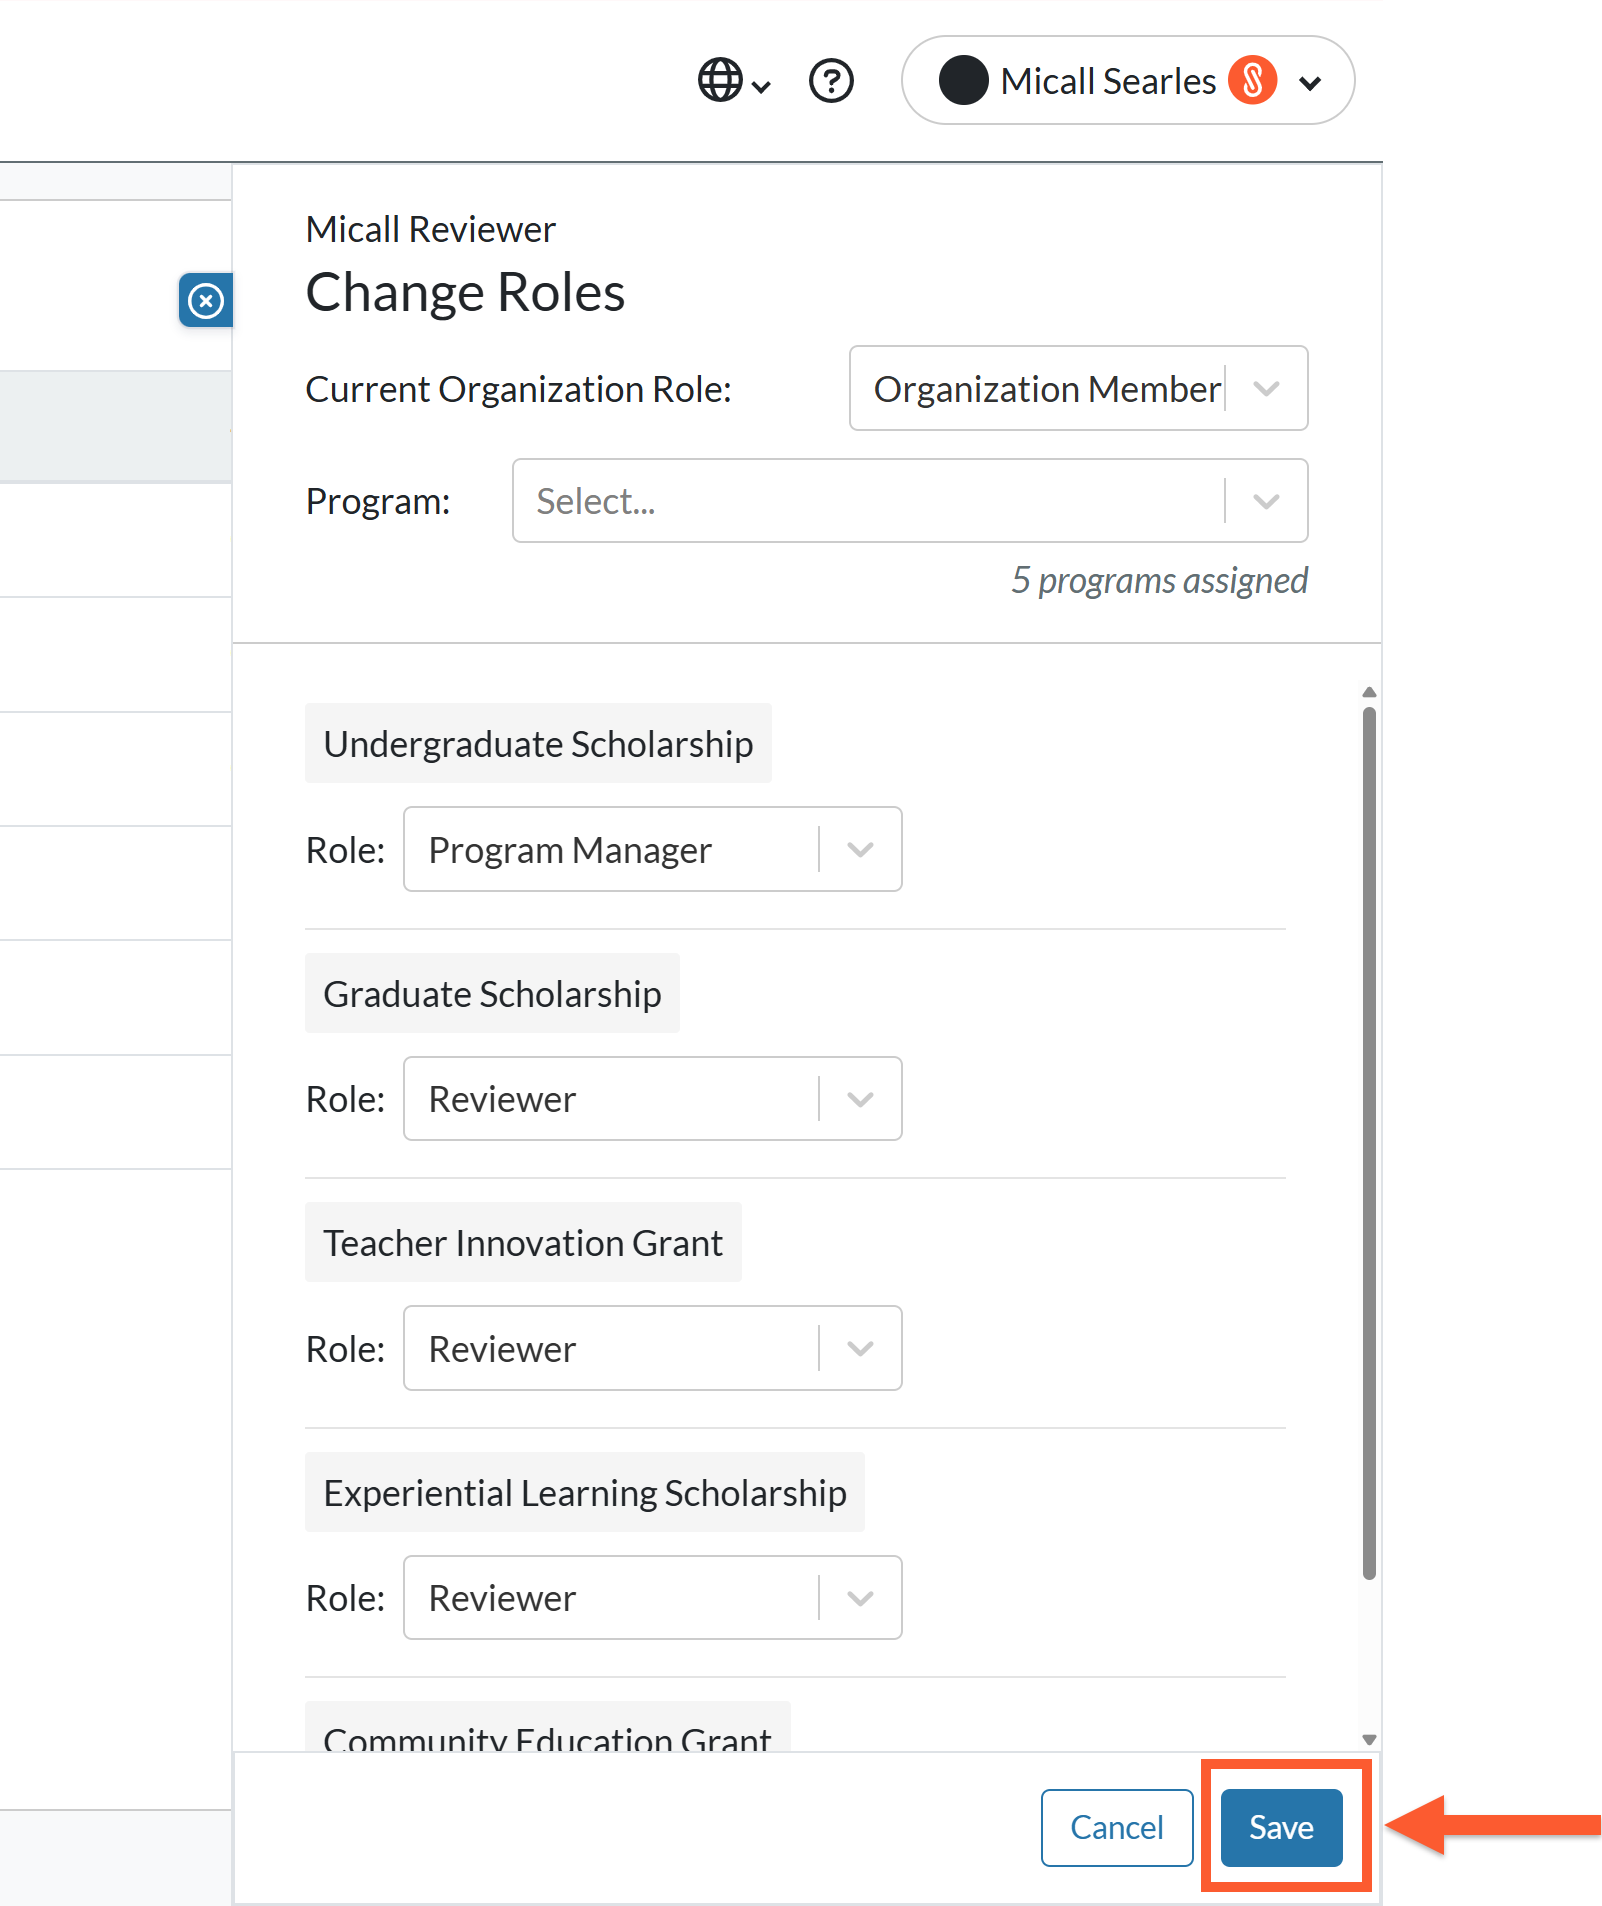Click the help question mark icon
Screen dimensions: 1602x1906
click(x=831, y=81)
